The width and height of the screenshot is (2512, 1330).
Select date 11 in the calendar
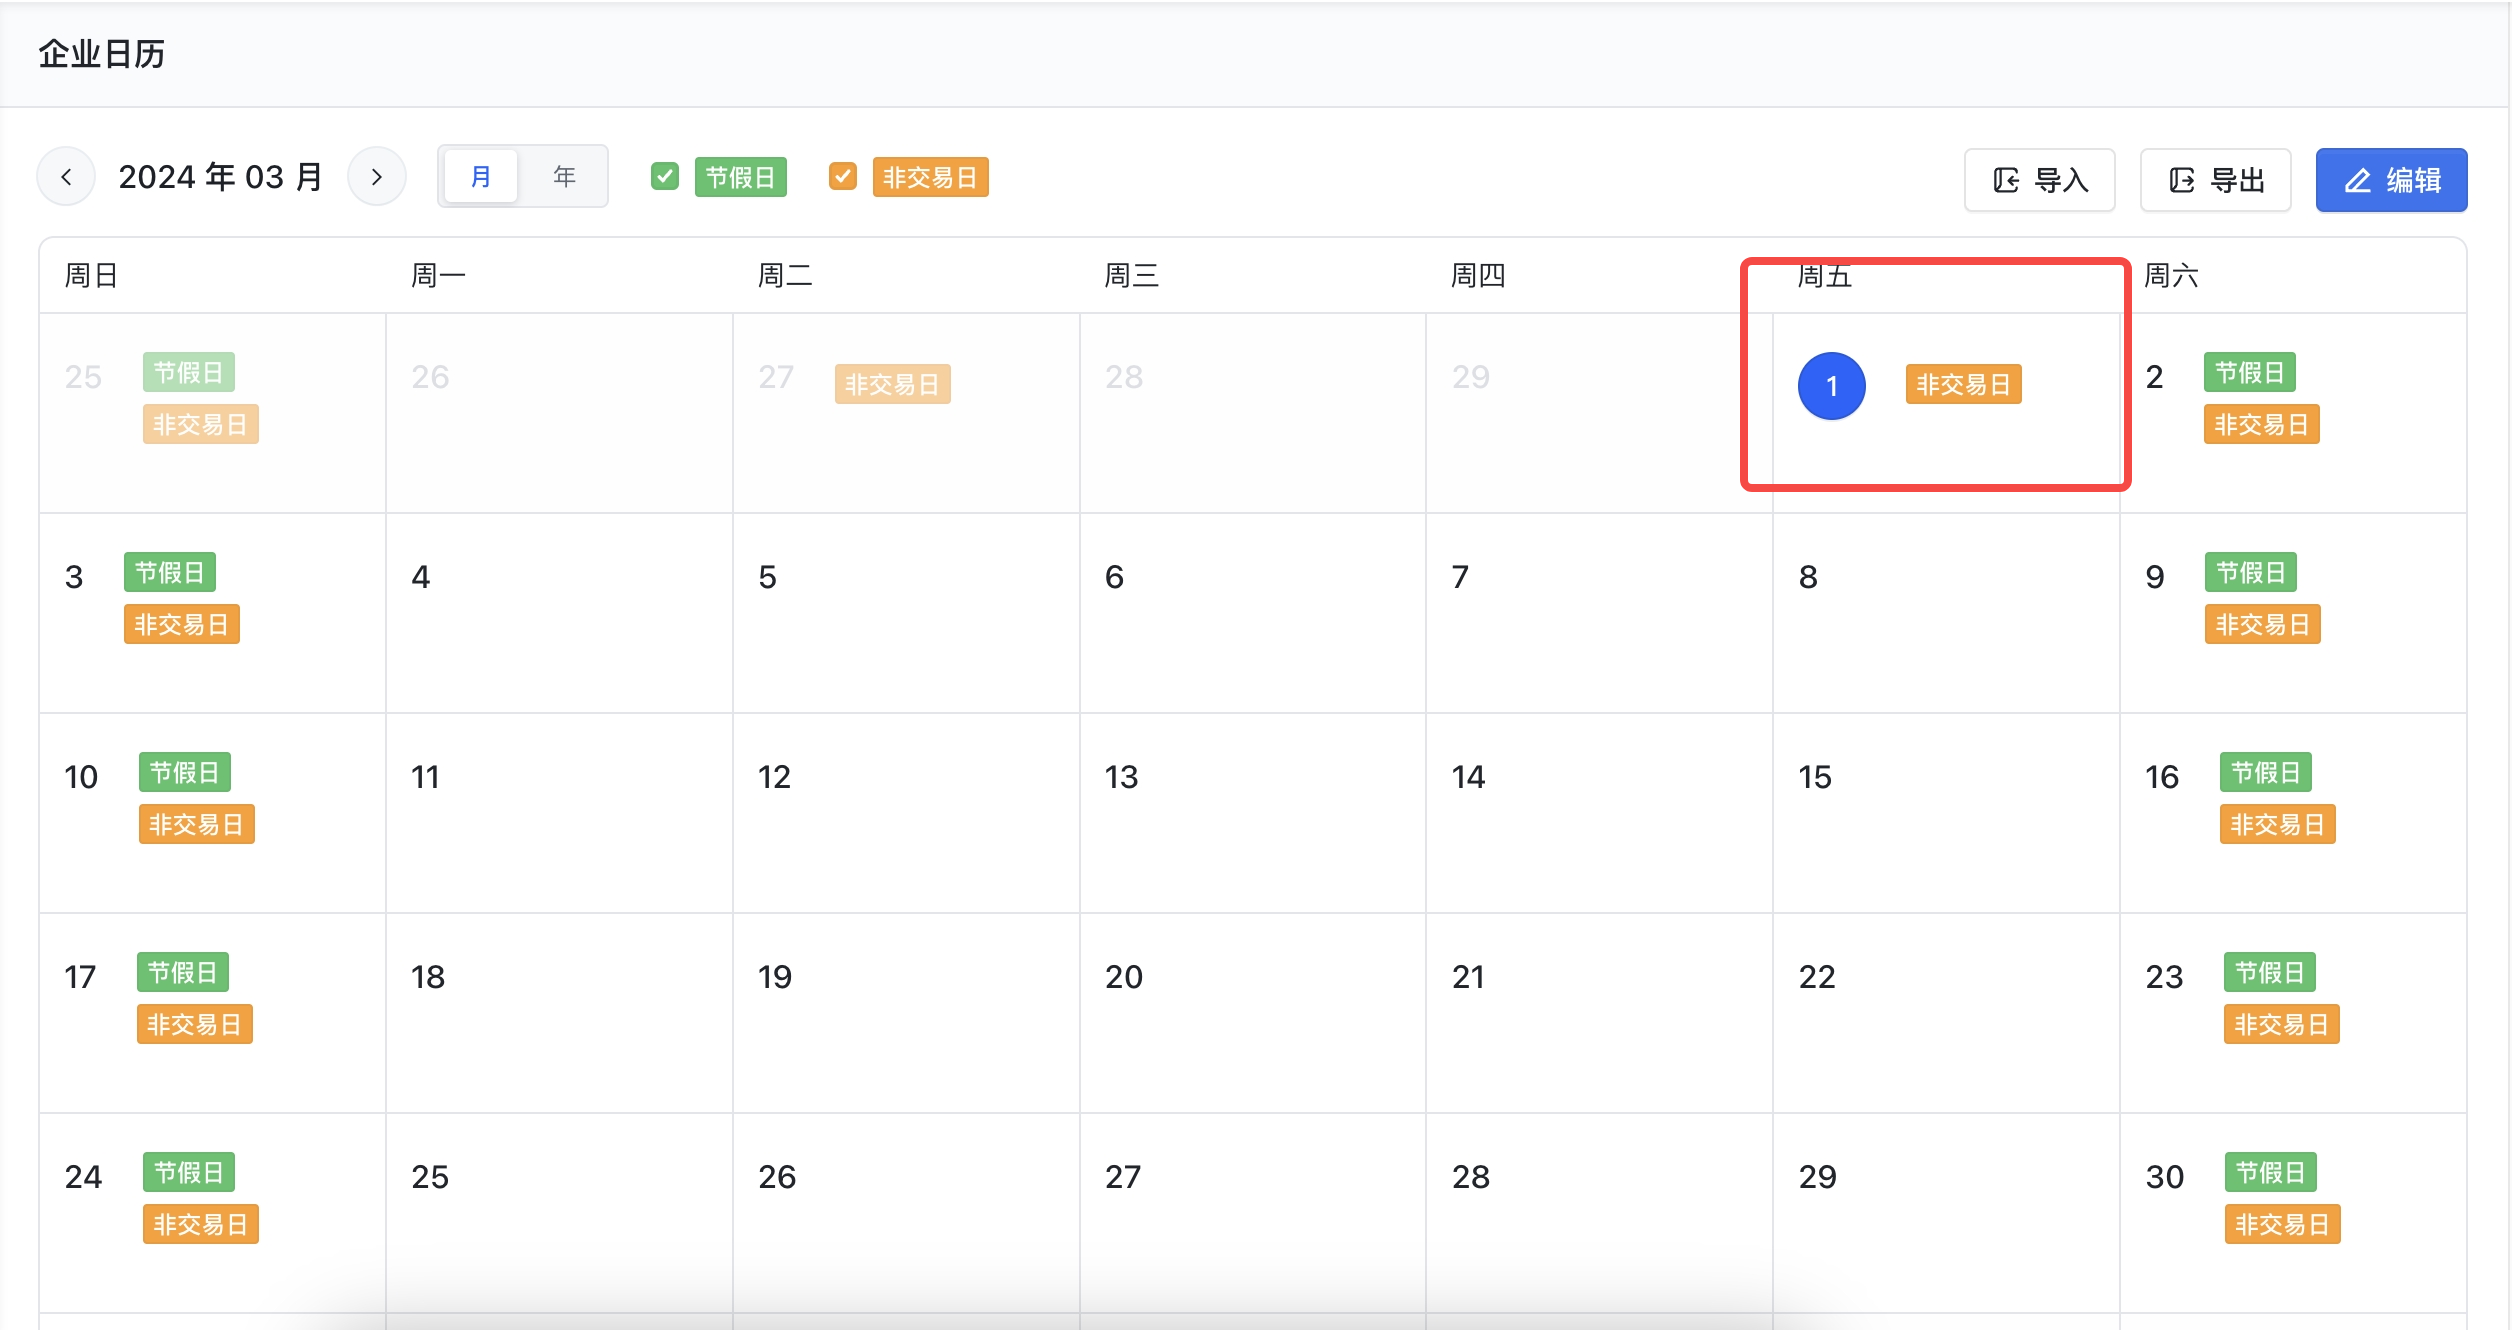pos(425,777)
